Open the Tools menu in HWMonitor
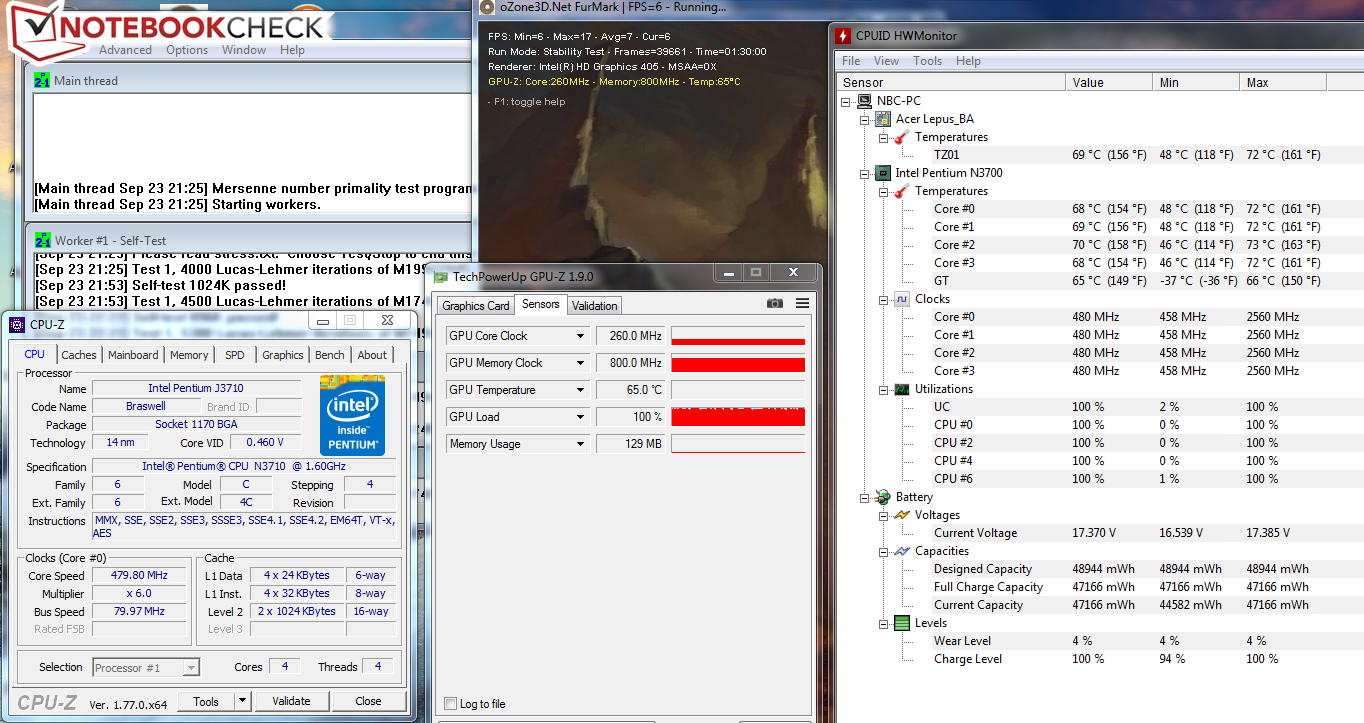Image resolution: width=1364 pixels, height=723 pixels. click(x=928, y=61)
